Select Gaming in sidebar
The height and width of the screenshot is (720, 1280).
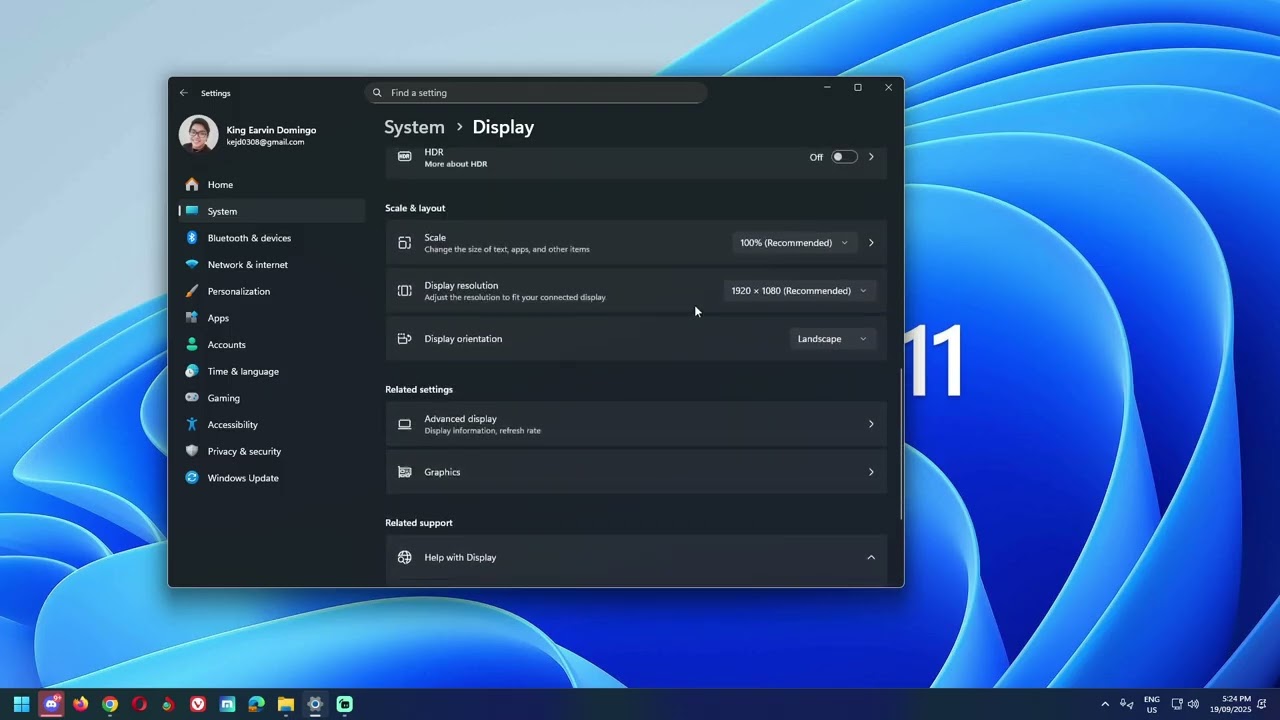pos(272,398)
